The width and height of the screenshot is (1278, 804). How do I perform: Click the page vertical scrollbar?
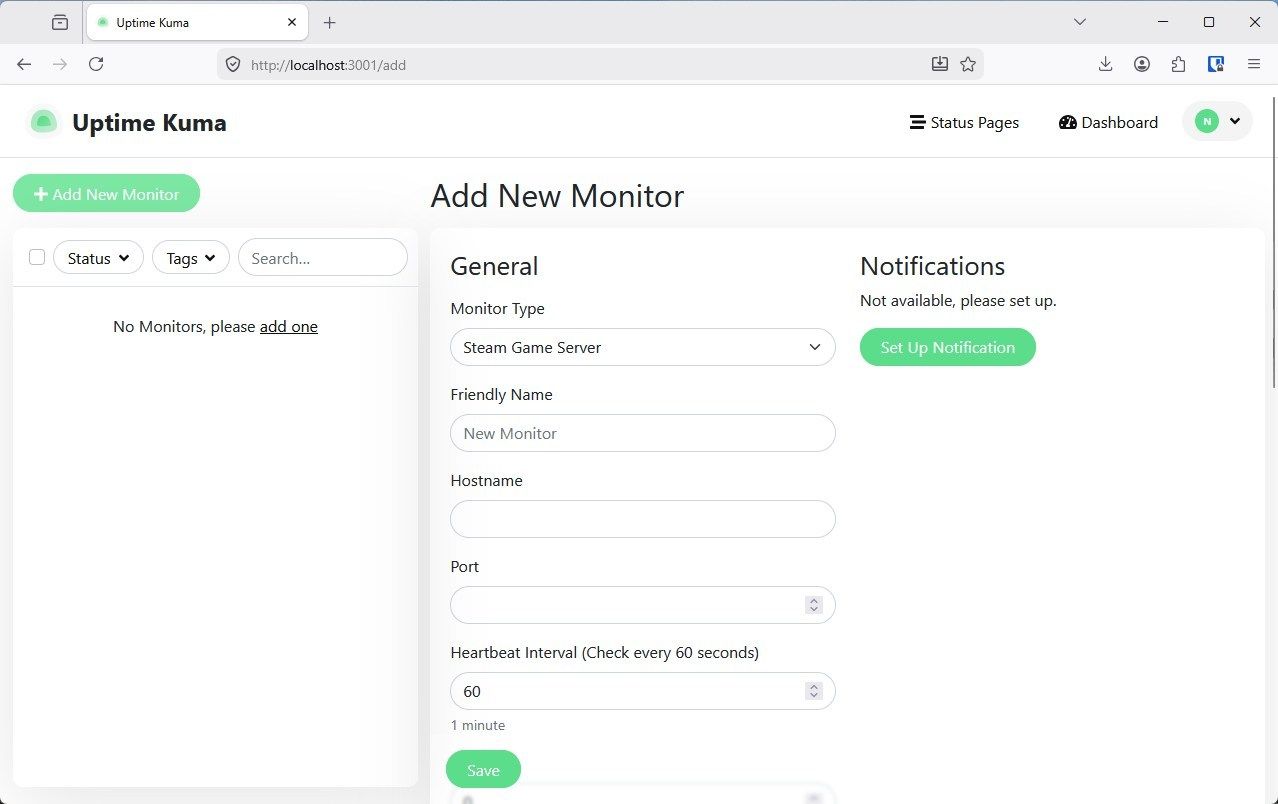pyautogui.click(x=1273, y=242)
